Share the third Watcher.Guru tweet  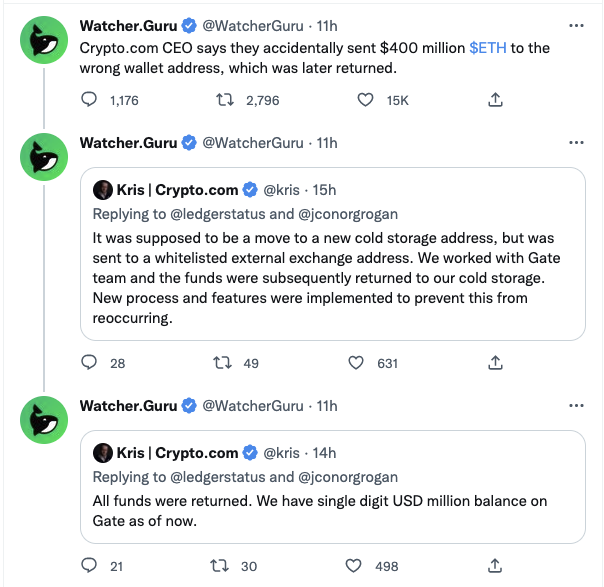[x=495, y=566]
